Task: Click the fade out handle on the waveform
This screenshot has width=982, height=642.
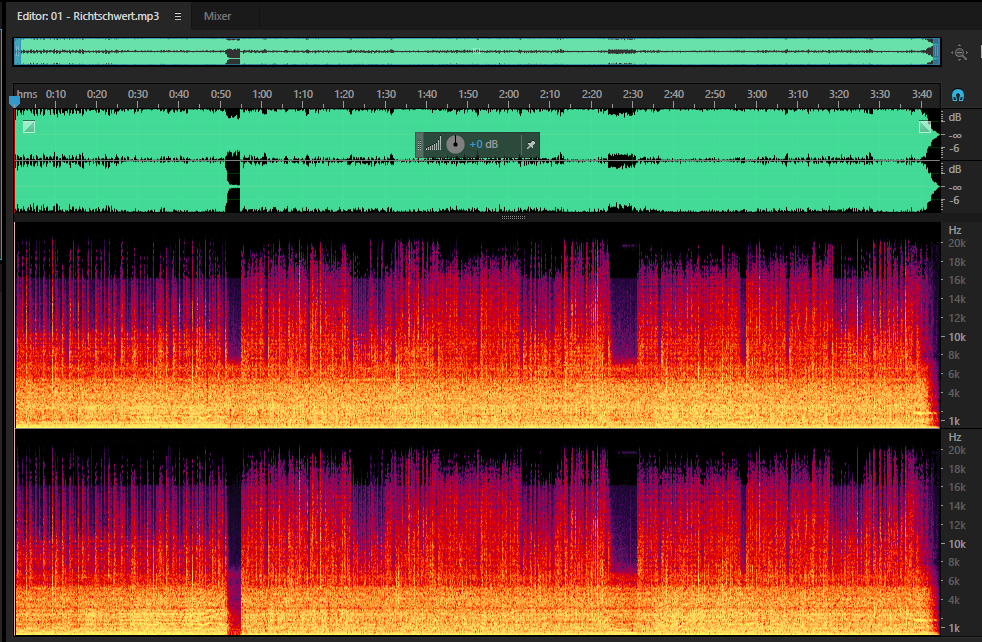Action: click(x=925, y=127)
